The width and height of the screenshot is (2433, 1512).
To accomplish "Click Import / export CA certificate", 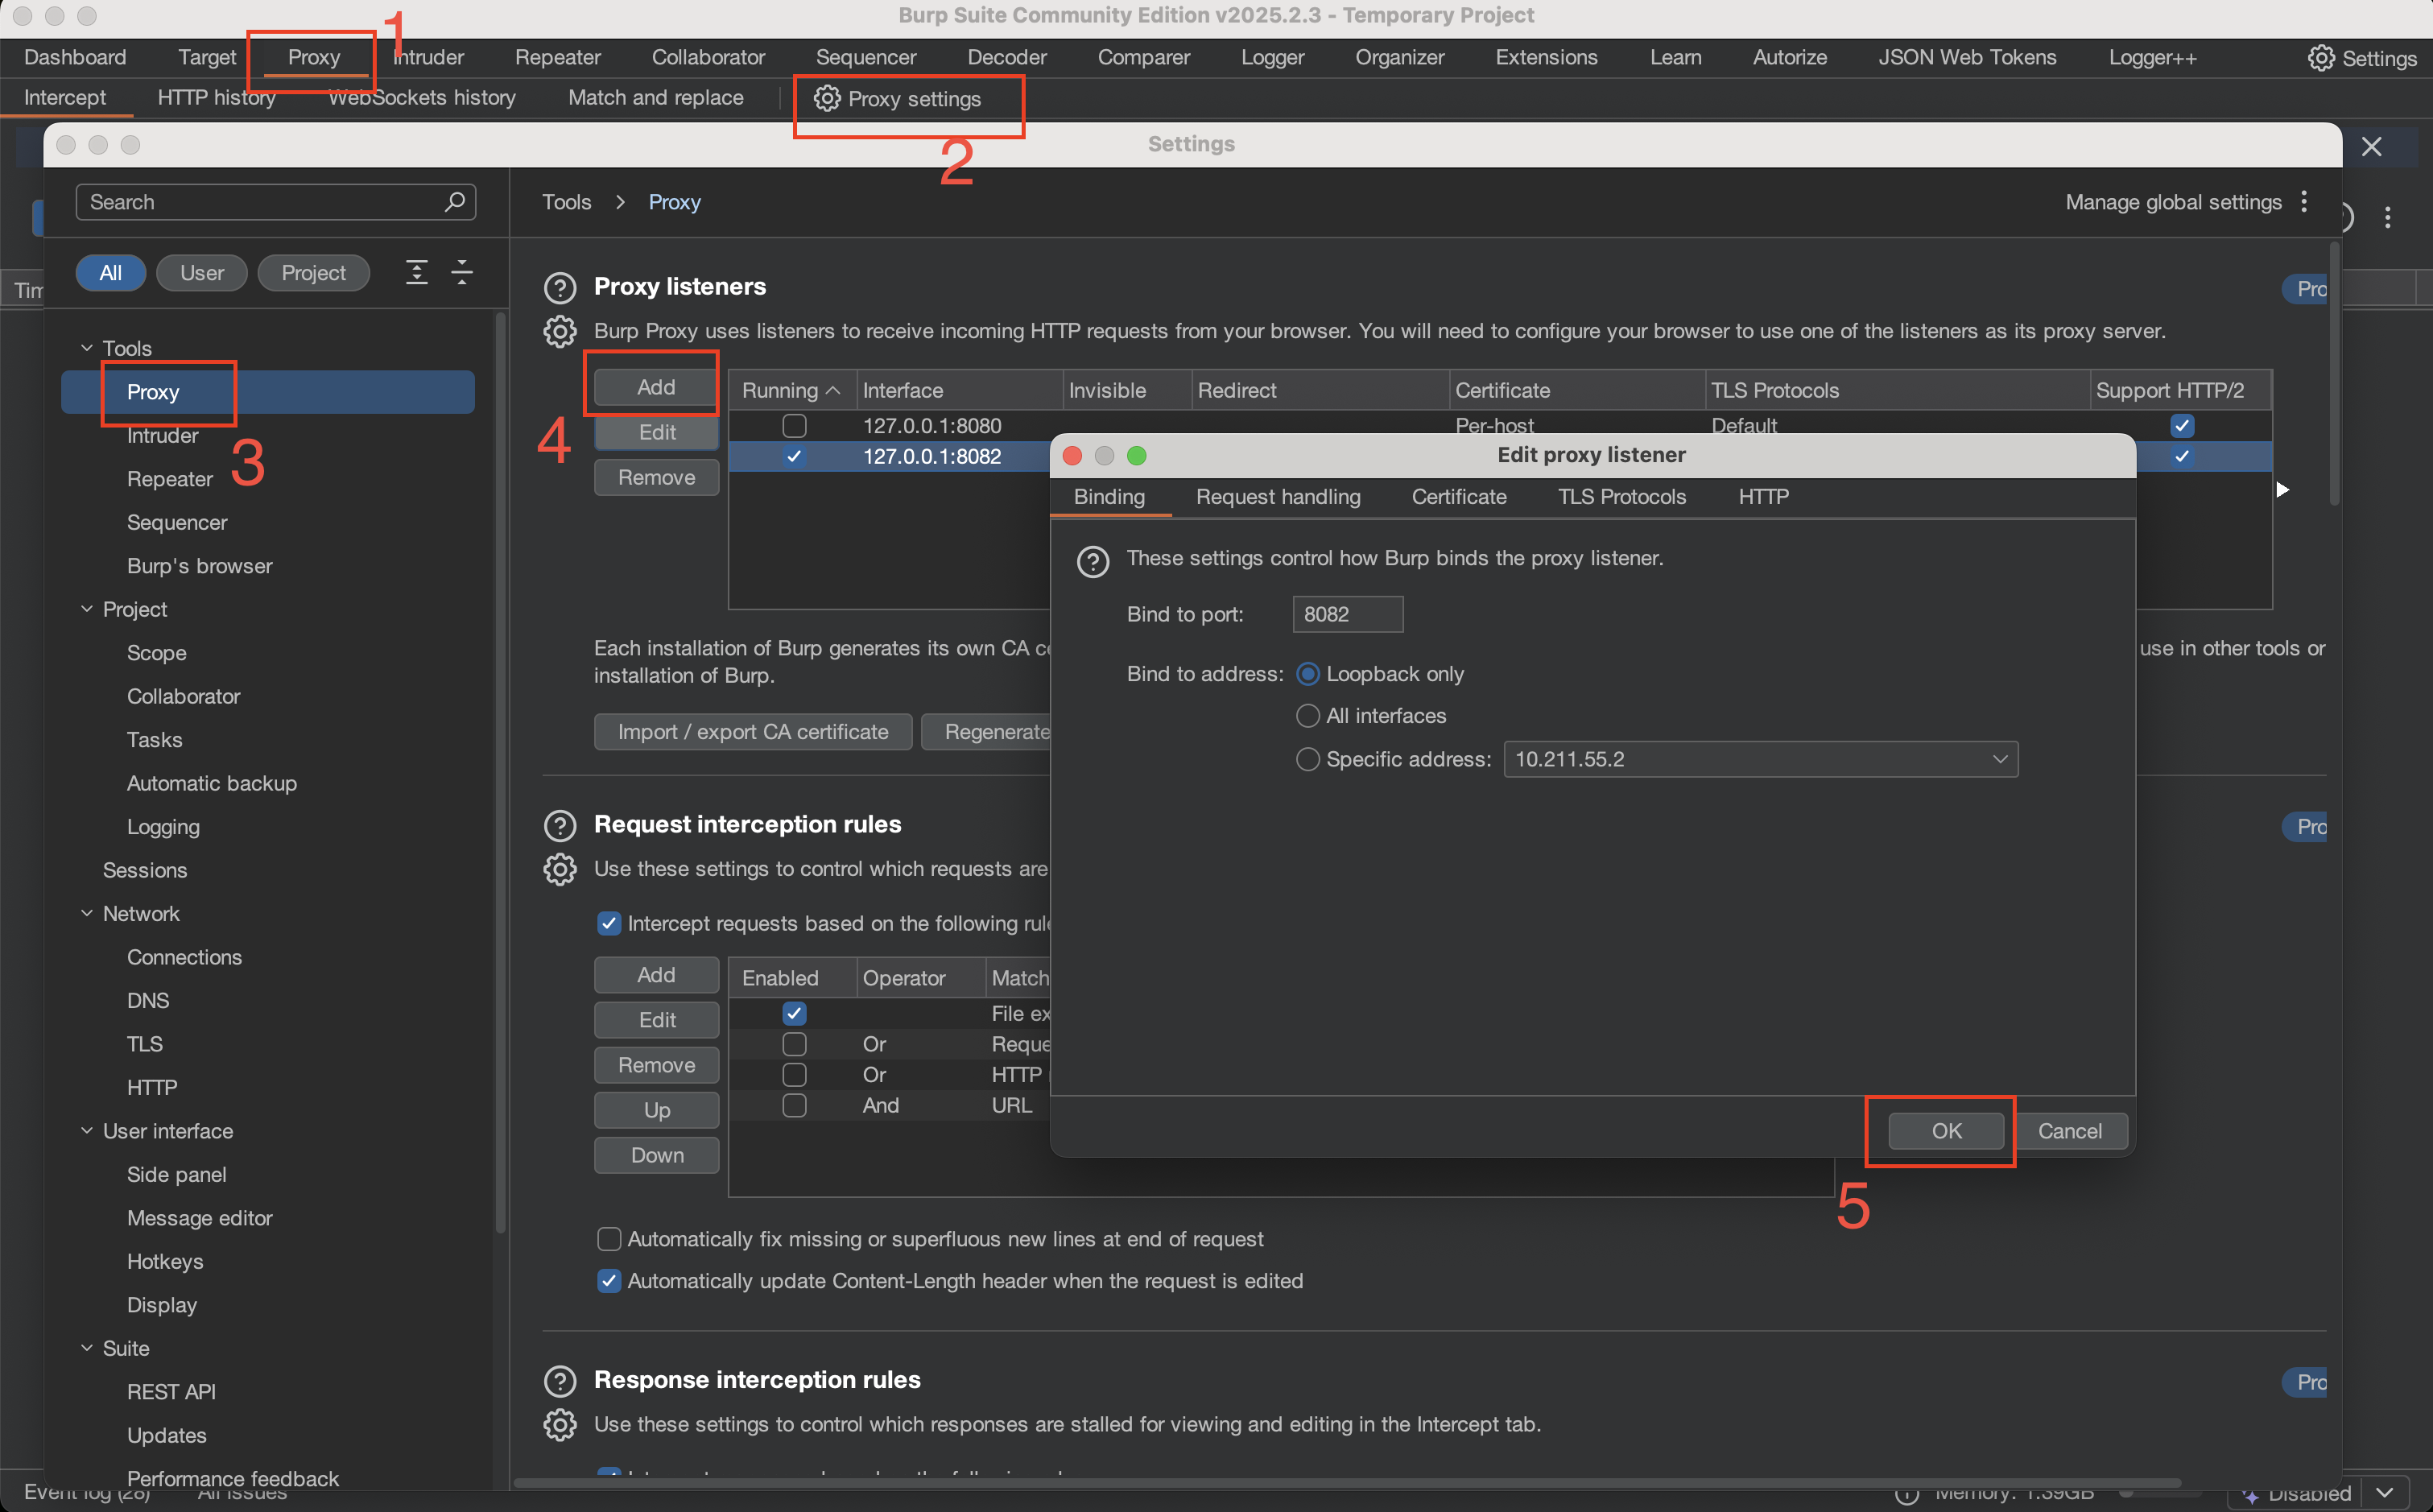I will pyautogui.click(x=753, y=732).
